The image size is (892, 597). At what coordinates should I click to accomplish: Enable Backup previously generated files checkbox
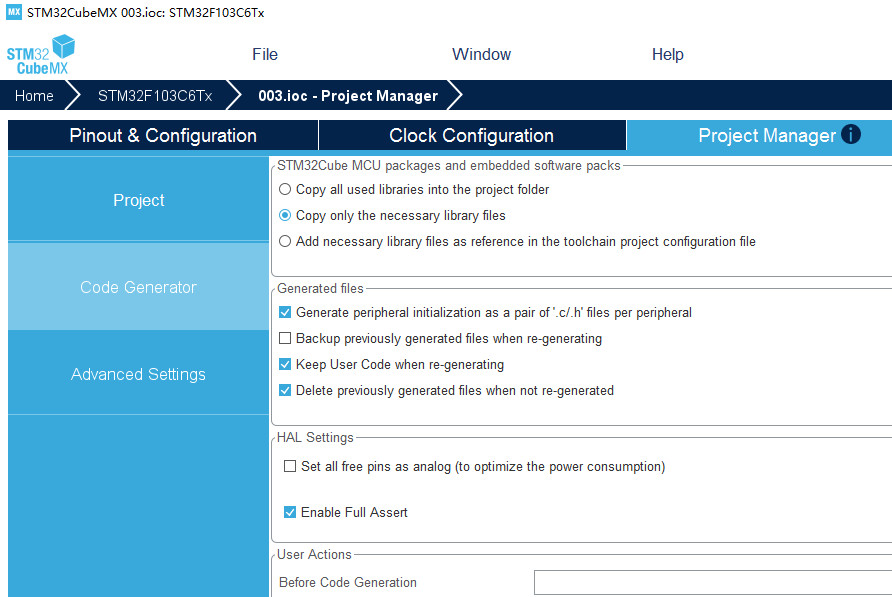pyautogui.click(x=285, y=338)
